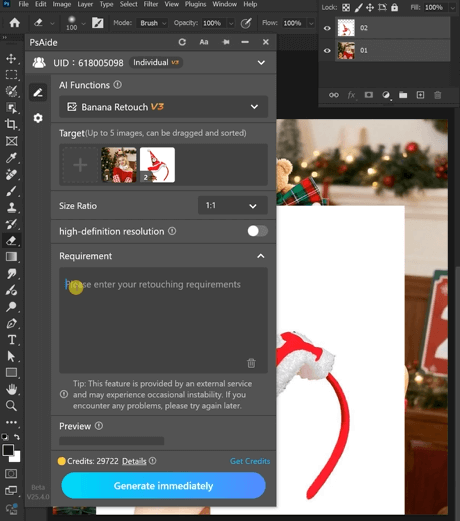Select the Horizontal Type tool
The image size is (460, 521).
click(x=11, y=340)
